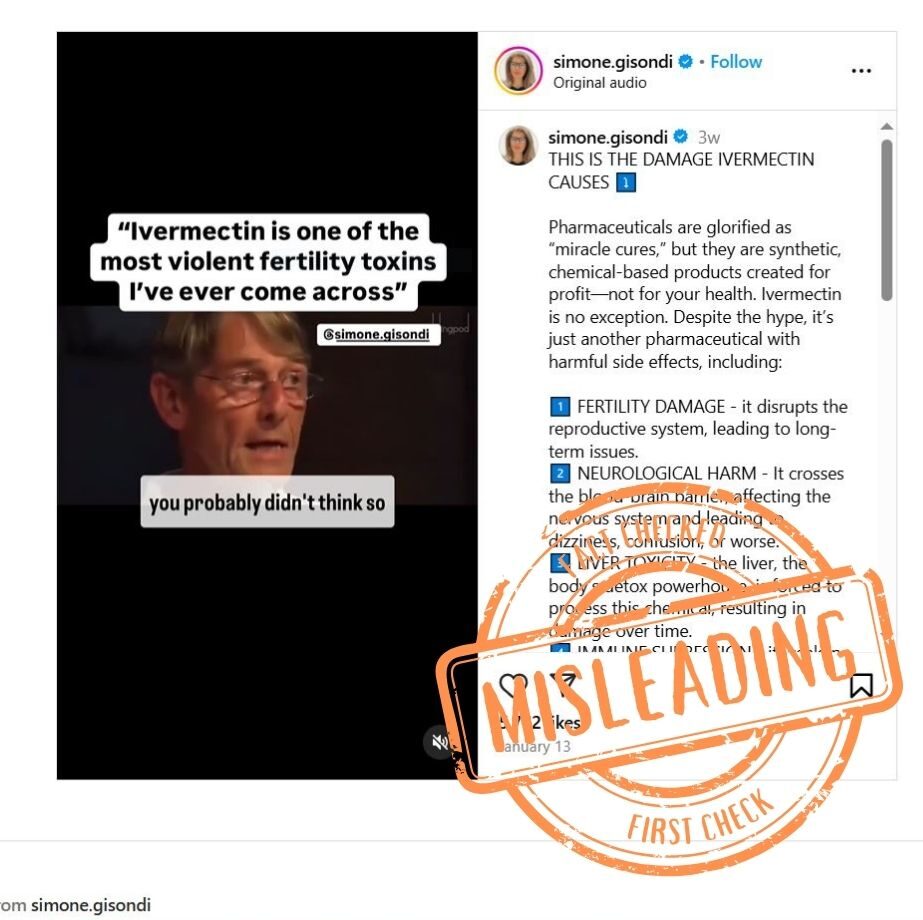923x920 pixels.
Task: Open simone.gisondi profile picture in header
Action: (519, 71)
